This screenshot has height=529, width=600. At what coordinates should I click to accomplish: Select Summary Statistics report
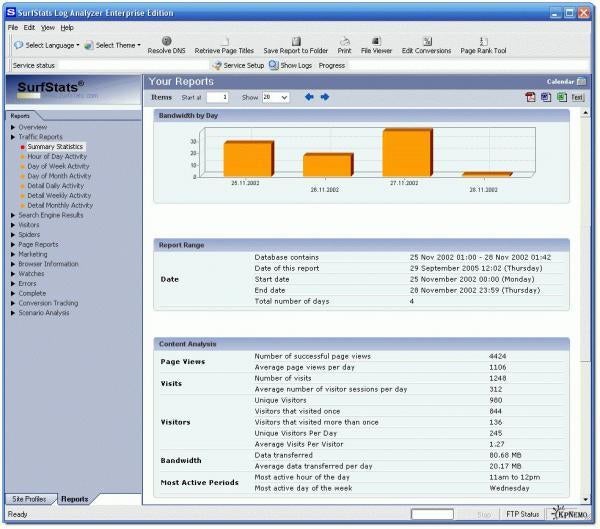point(55,147)
